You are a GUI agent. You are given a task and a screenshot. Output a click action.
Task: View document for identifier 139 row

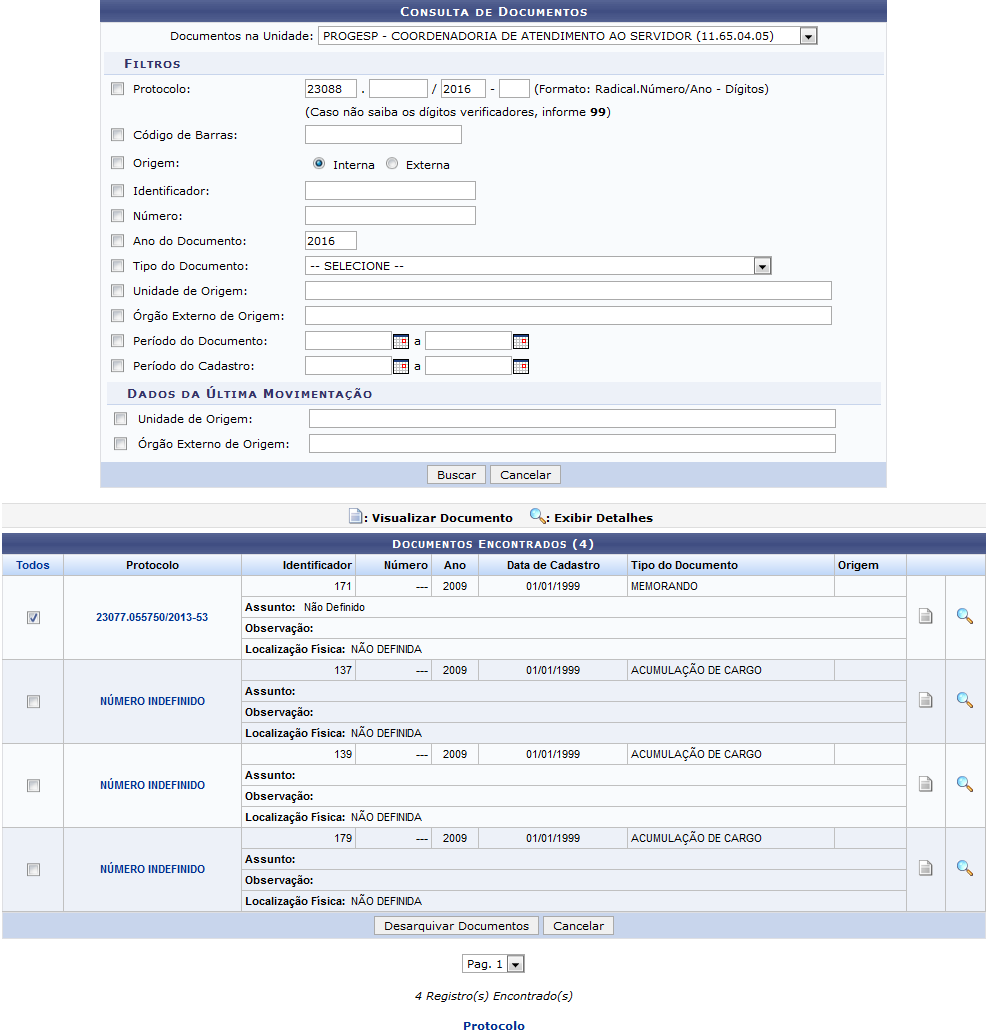click(x=925, y=783)
